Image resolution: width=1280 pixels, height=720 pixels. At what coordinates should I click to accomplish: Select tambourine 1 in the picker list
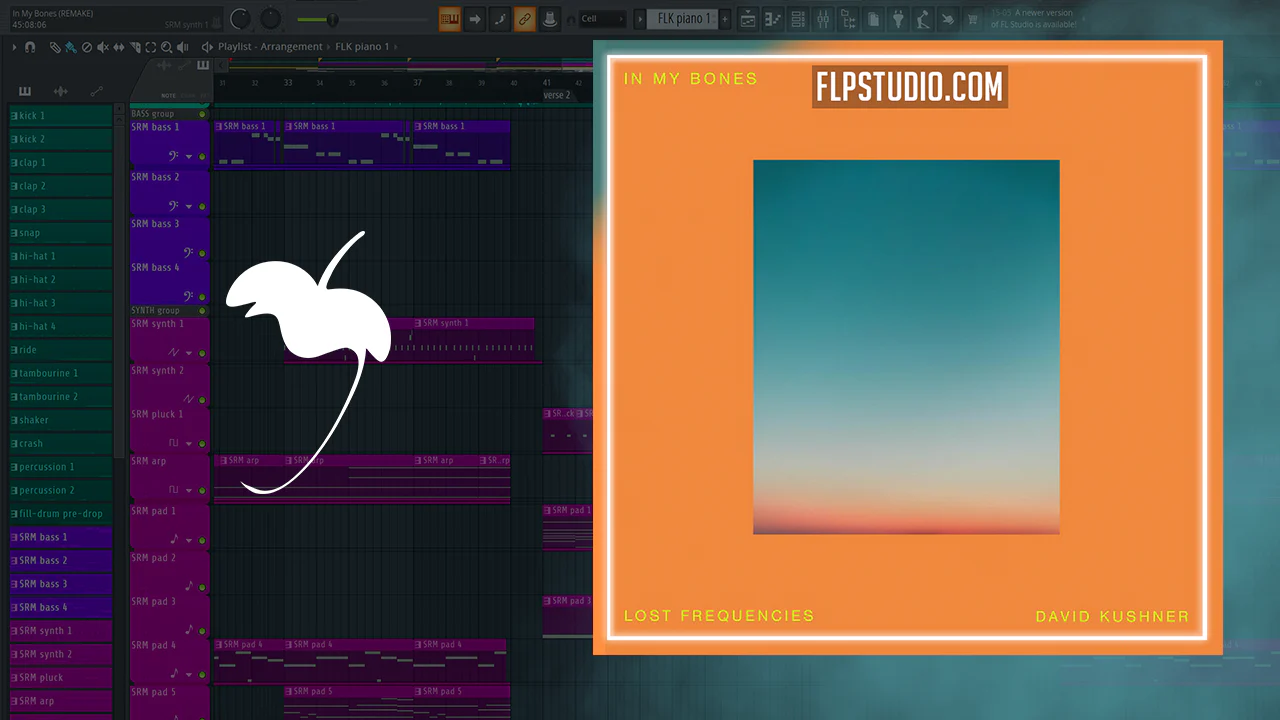click(x=60, y=373)
